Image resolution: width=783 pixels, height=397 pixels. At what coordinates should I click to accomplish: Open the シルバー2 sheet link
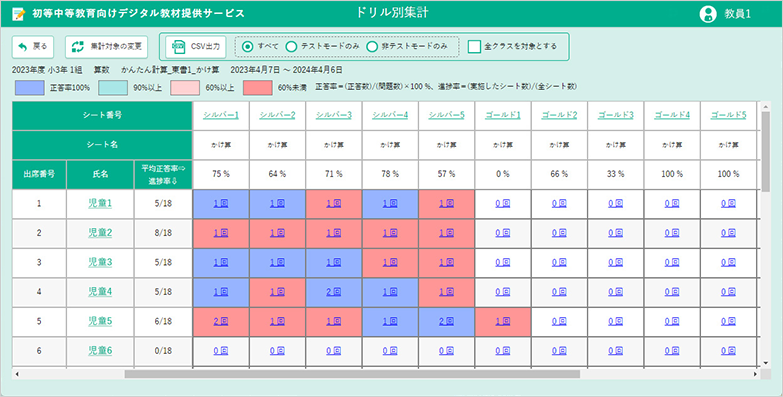pos(277,115)
